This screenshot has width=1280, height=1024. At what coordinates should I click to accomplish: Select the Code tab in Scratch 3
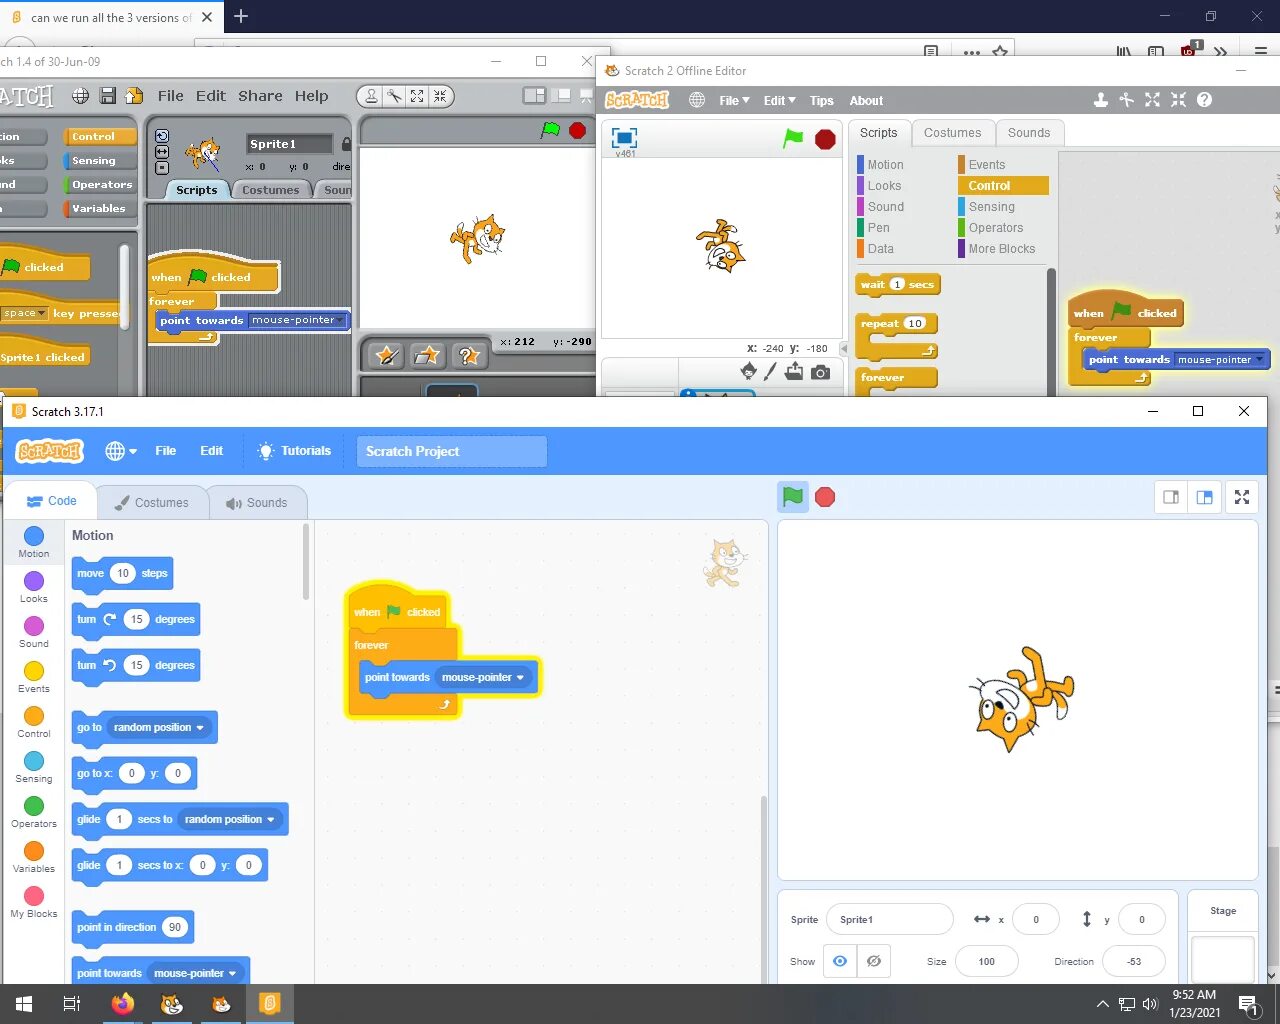click(x=51, y=501)
